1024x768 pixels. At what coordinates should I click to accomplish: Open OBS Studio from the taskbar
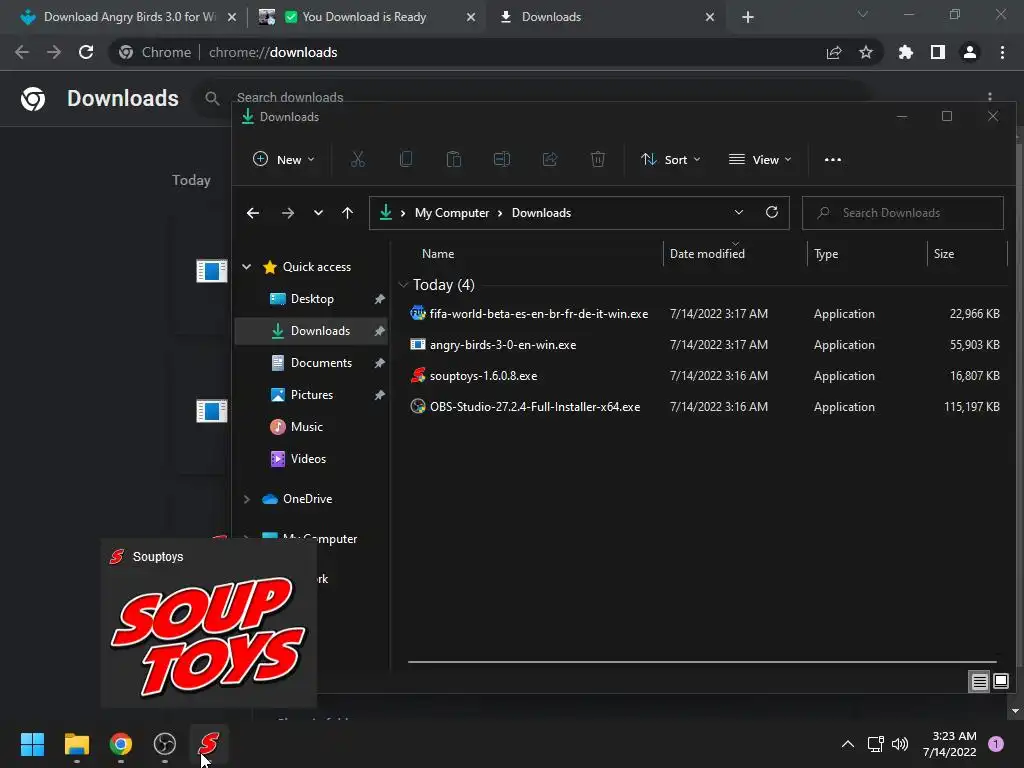pyautogui.click(x=165, y=744)
